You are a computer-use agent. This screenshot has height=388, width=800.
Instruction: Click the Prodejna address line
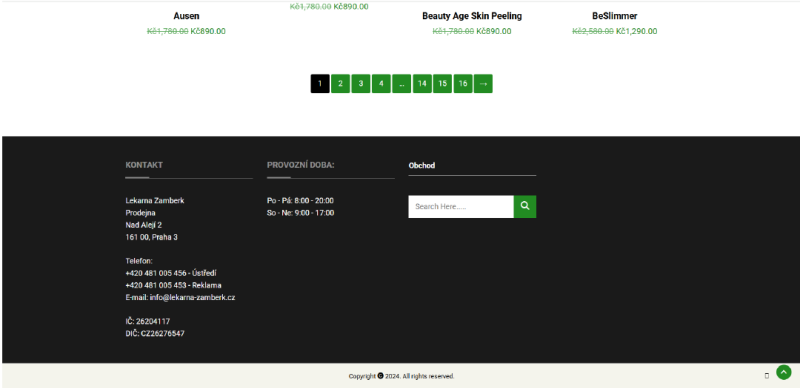tap(140, 212)
